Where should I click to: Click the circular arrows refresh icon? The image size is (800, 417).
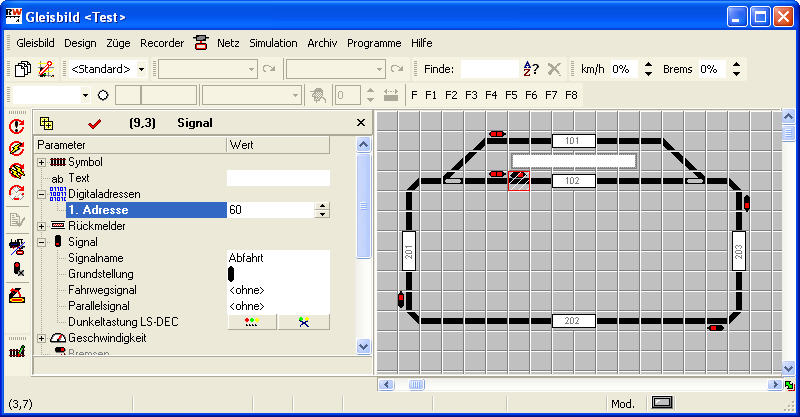[x=17, y=192]
